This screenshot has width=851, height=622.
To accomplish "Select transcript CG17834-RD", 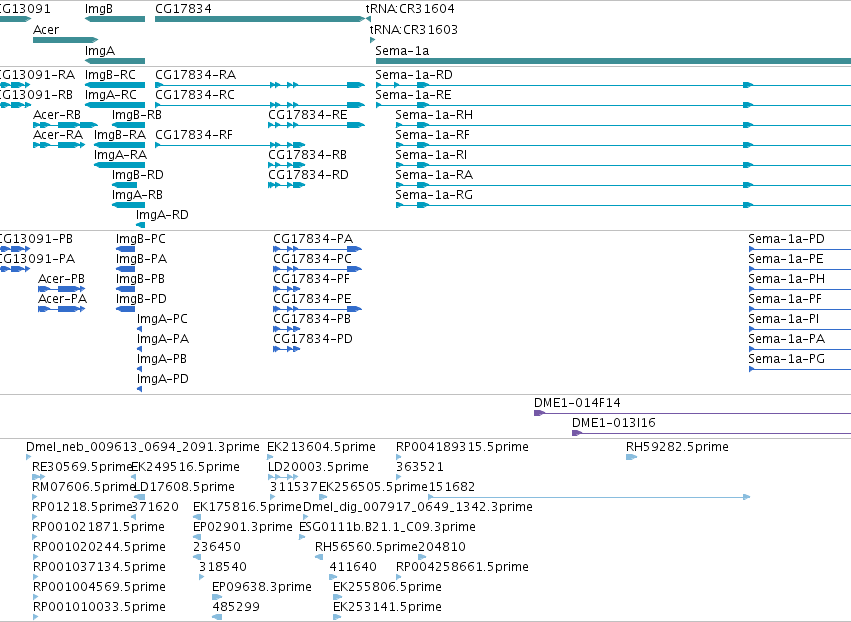I will click(287, 185).
